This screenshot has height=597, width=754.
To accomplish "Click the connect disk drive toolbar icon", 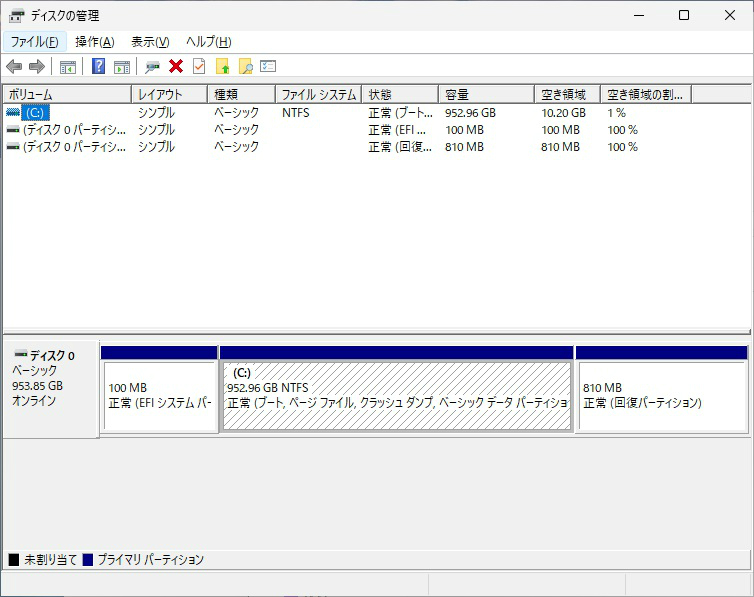I will 152,67.
